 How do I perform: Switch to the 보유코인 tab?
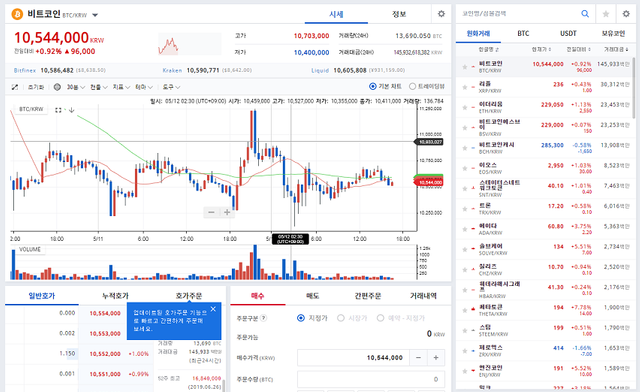pyautogui.click(x=613, y=33)
